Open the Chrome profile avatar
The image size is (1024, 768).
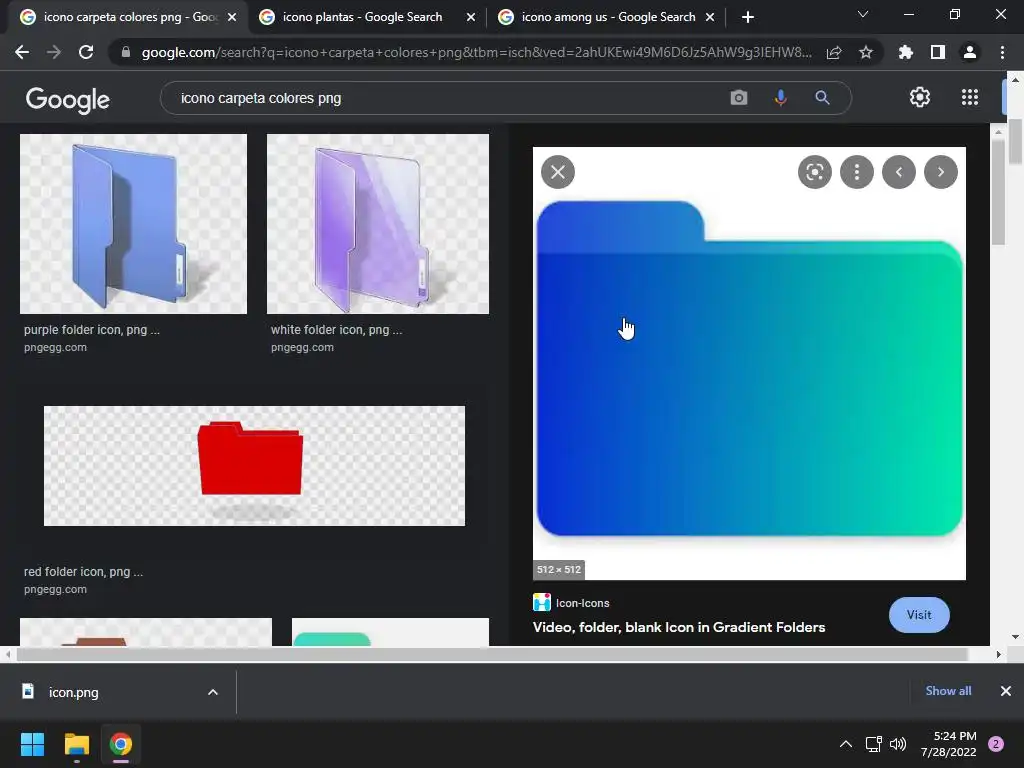(x=970, y=52)
